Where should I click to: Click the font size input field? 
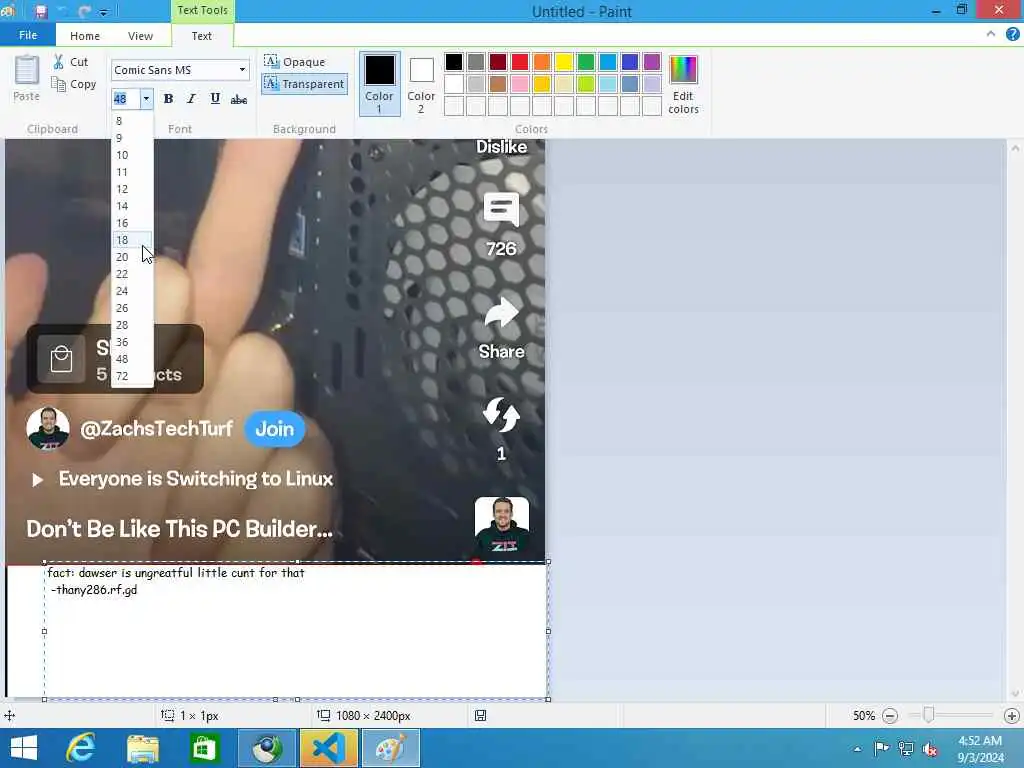point(125,99)
